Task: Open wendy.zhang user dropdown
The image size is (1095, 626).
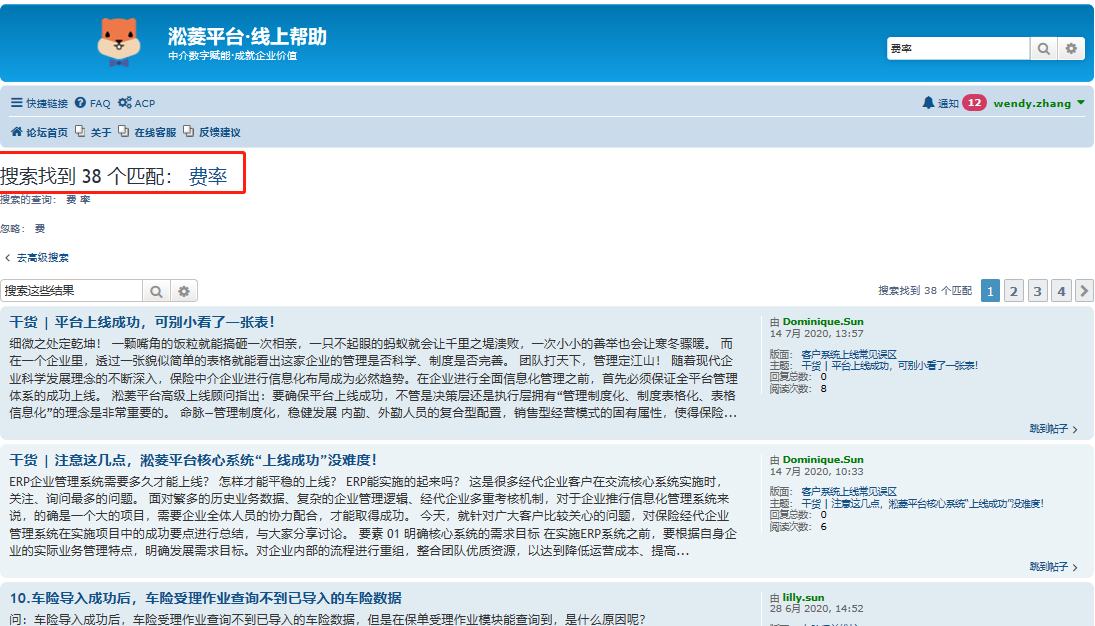Action: pyautogui.click(x=1039, y=103)
